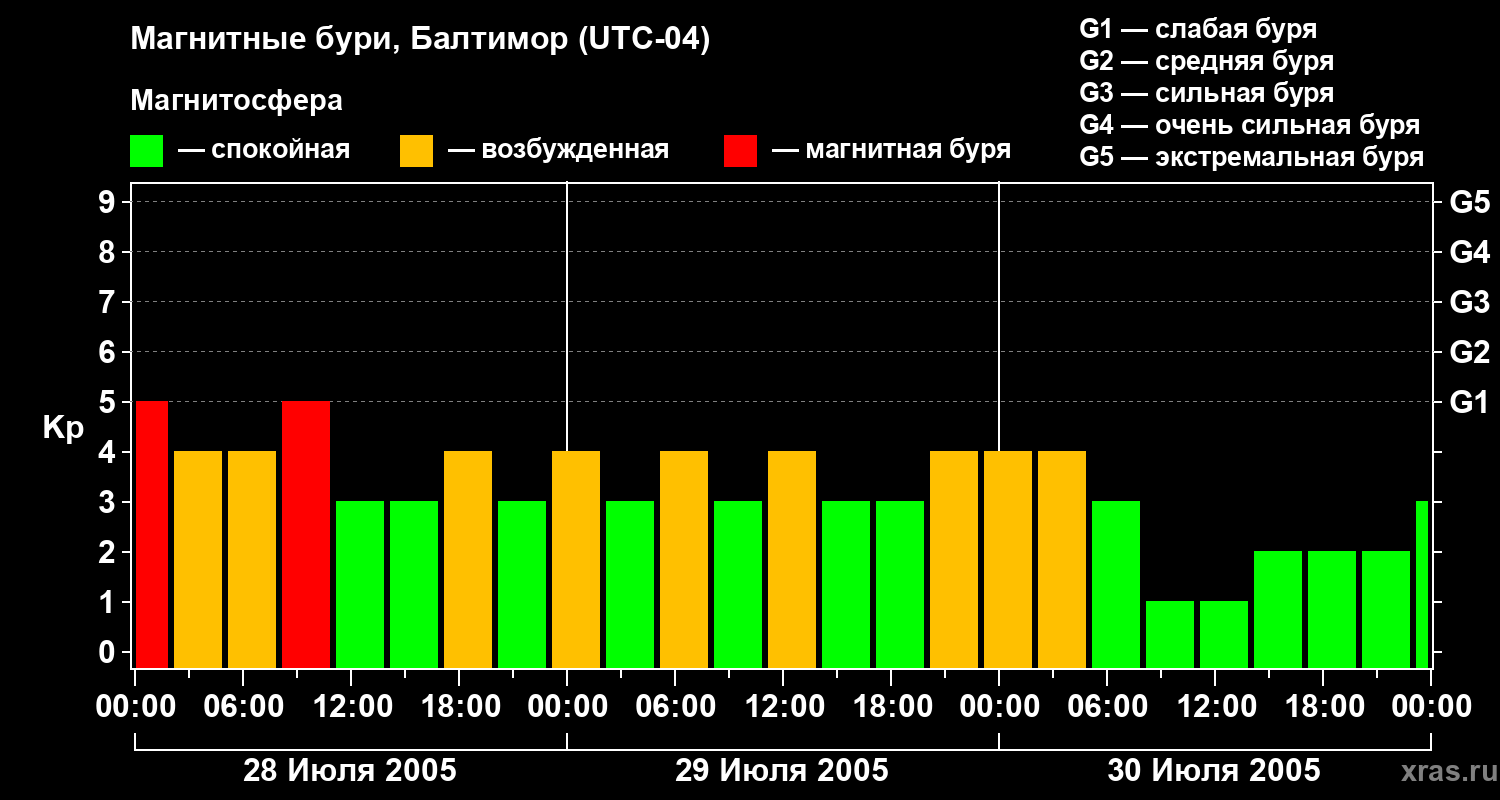This screenshot has height=800, width=1500.
Task: Click the green 'спокойная' legend swatch
Action: click(146, 151)
